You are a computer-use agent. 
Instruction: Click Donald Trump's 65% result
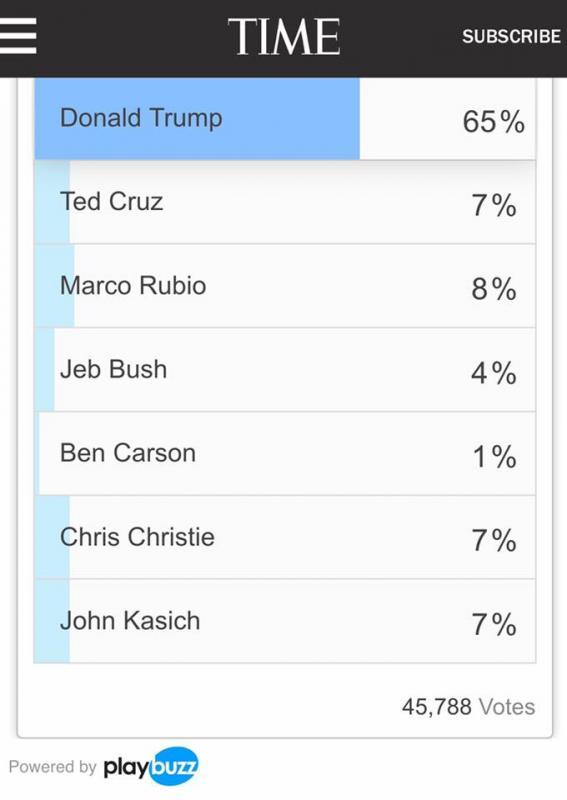click(x=494, y=121)
